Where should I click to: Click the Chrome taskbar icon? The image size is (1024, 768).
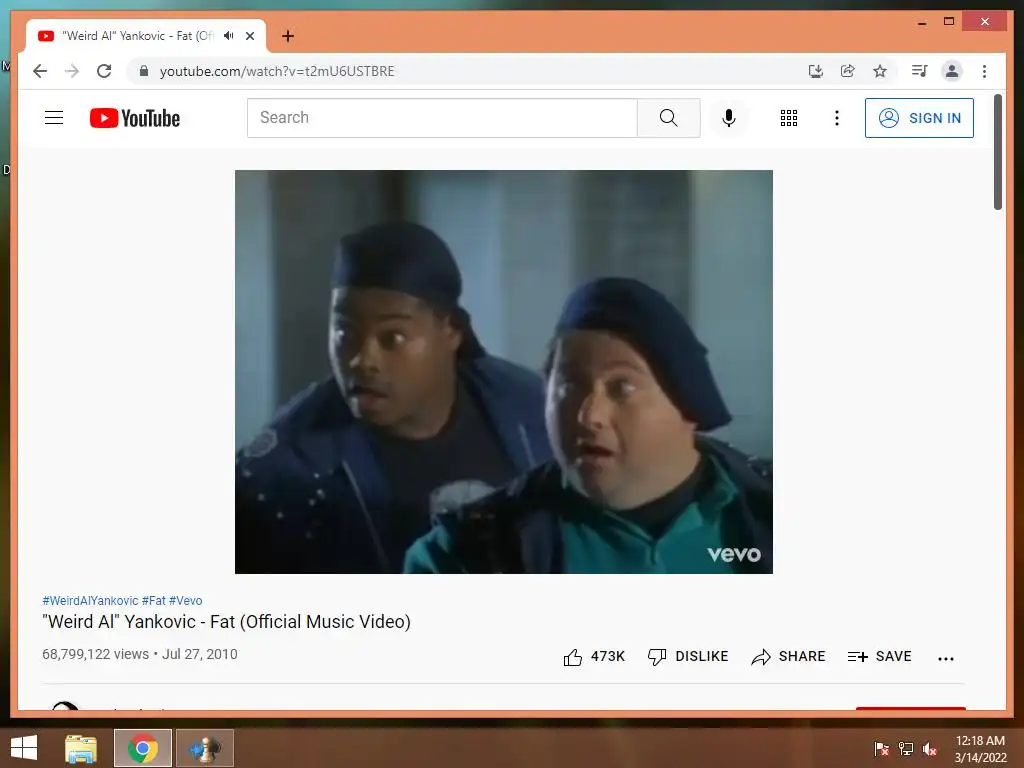coord(143,748)
